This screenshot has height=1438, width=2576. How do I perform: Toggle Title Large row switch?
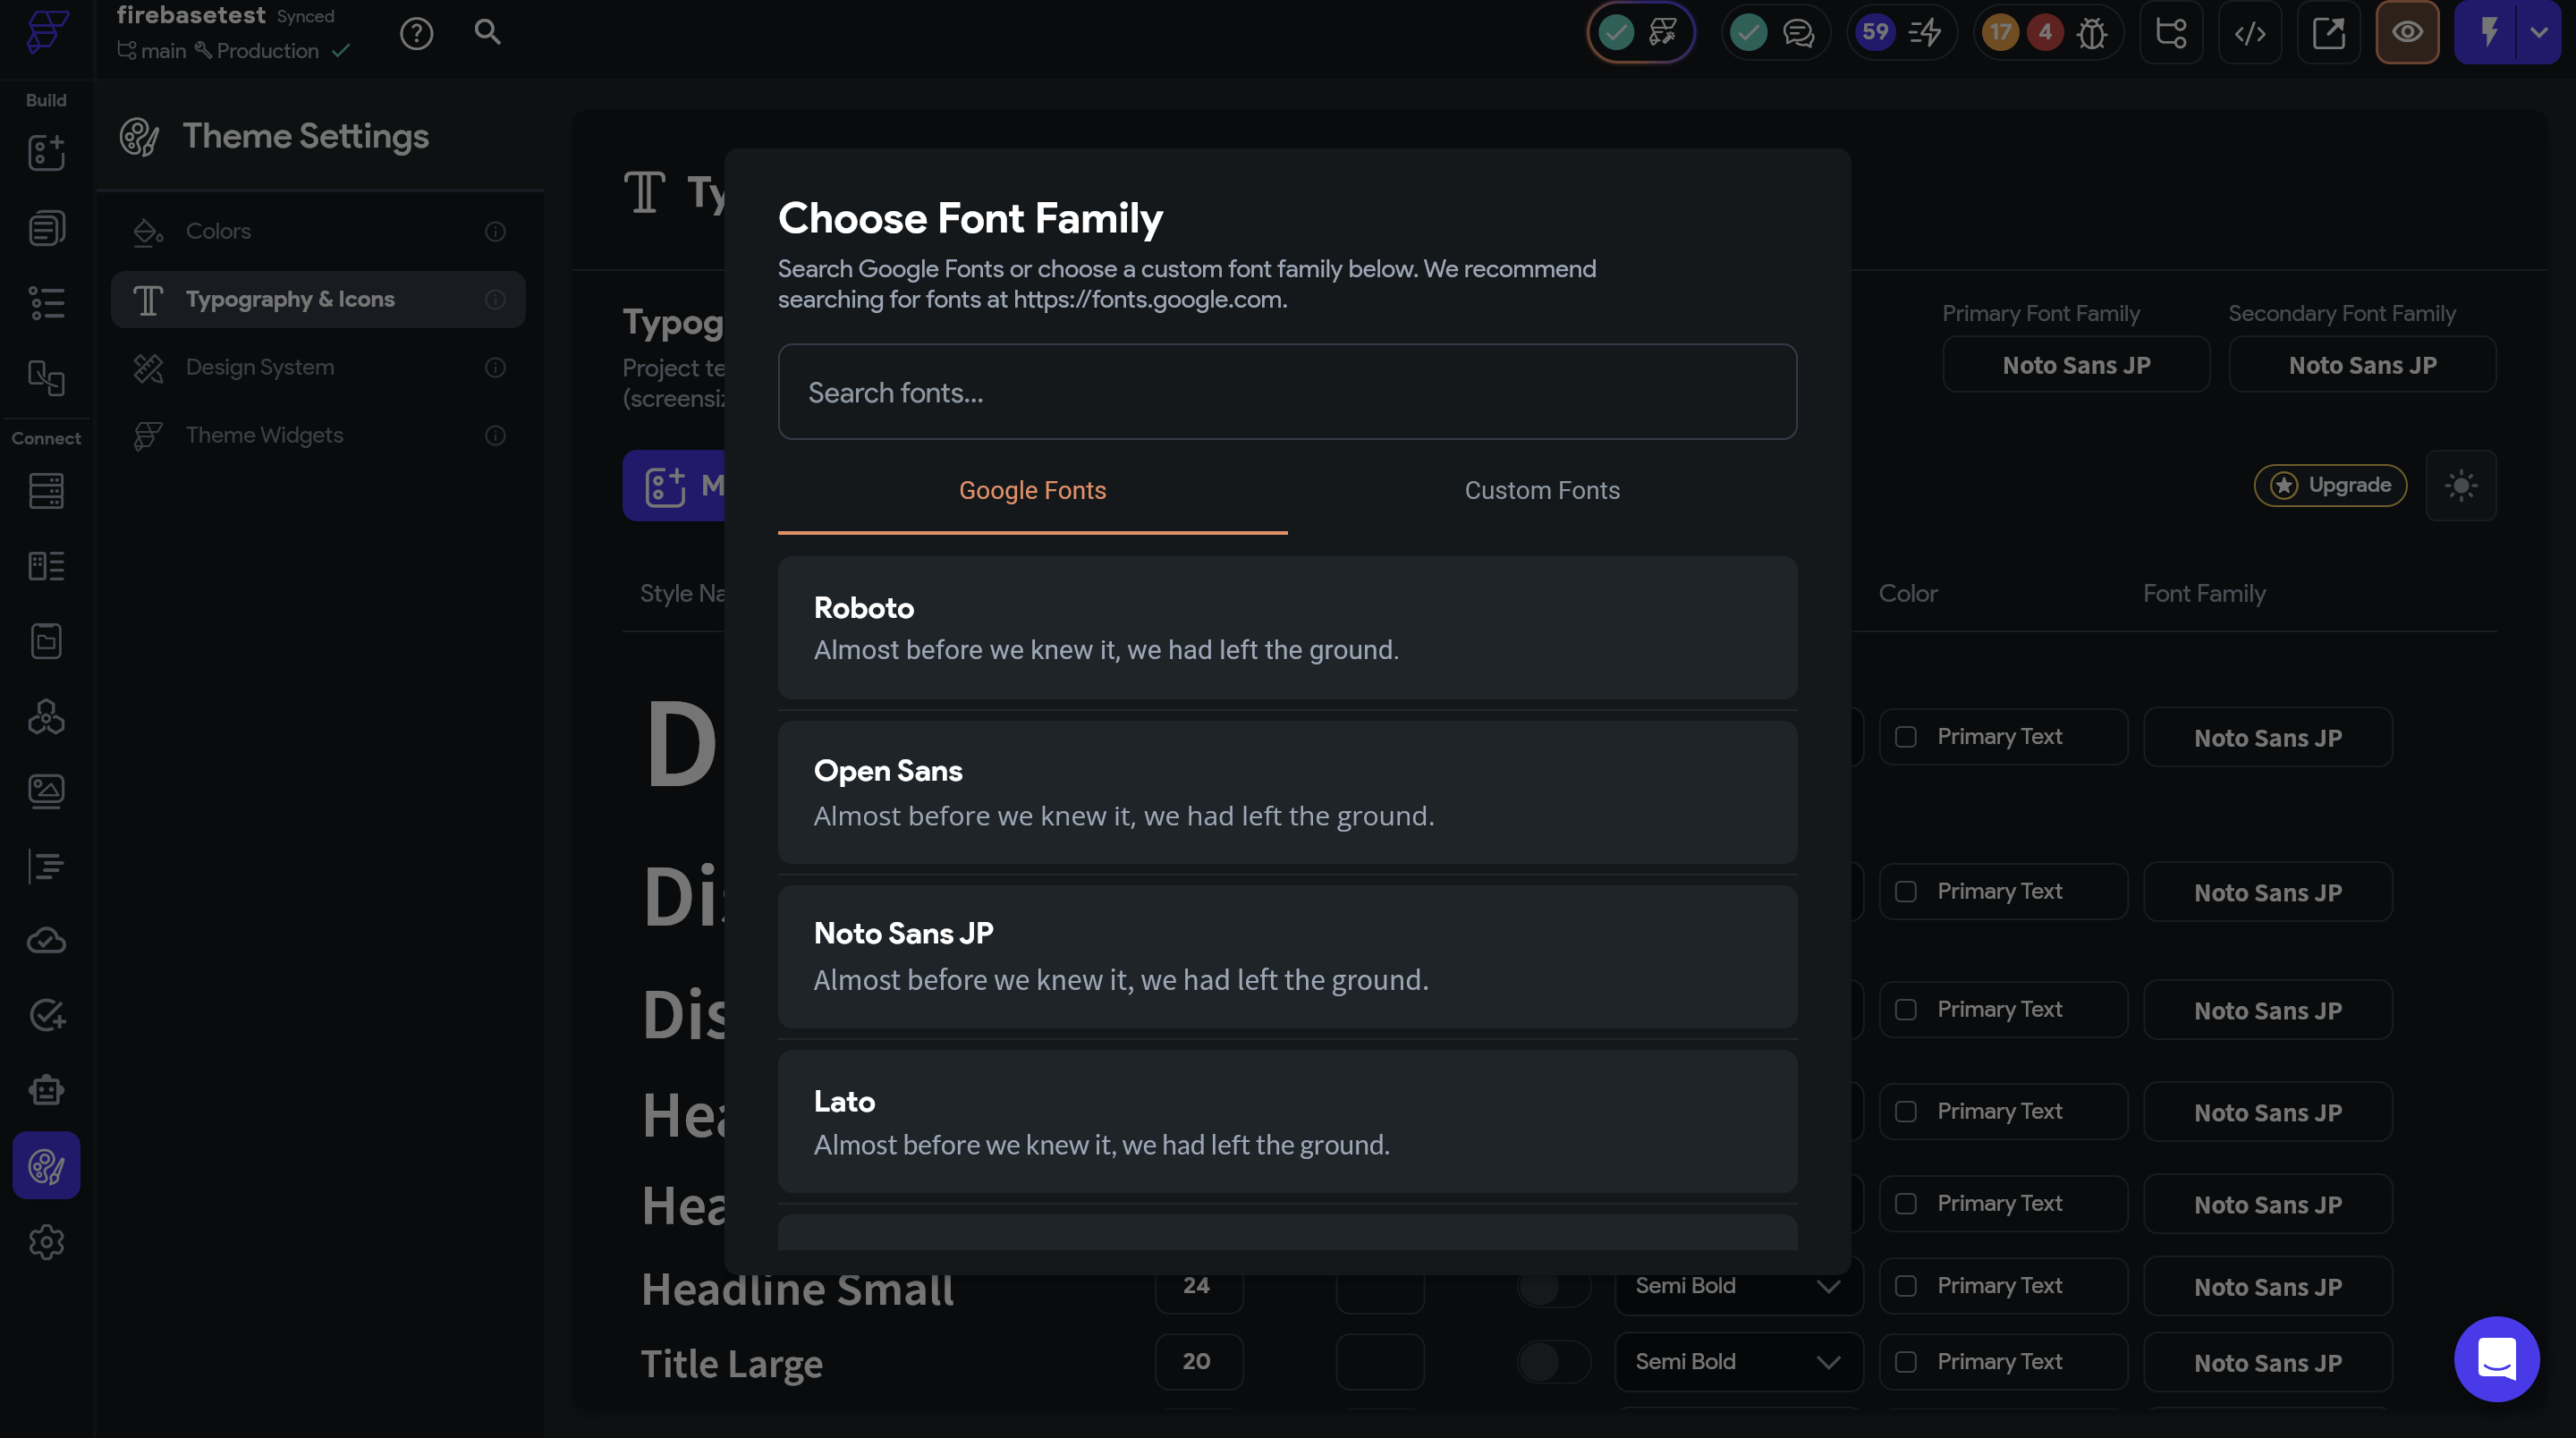tap(1553, 1361)
